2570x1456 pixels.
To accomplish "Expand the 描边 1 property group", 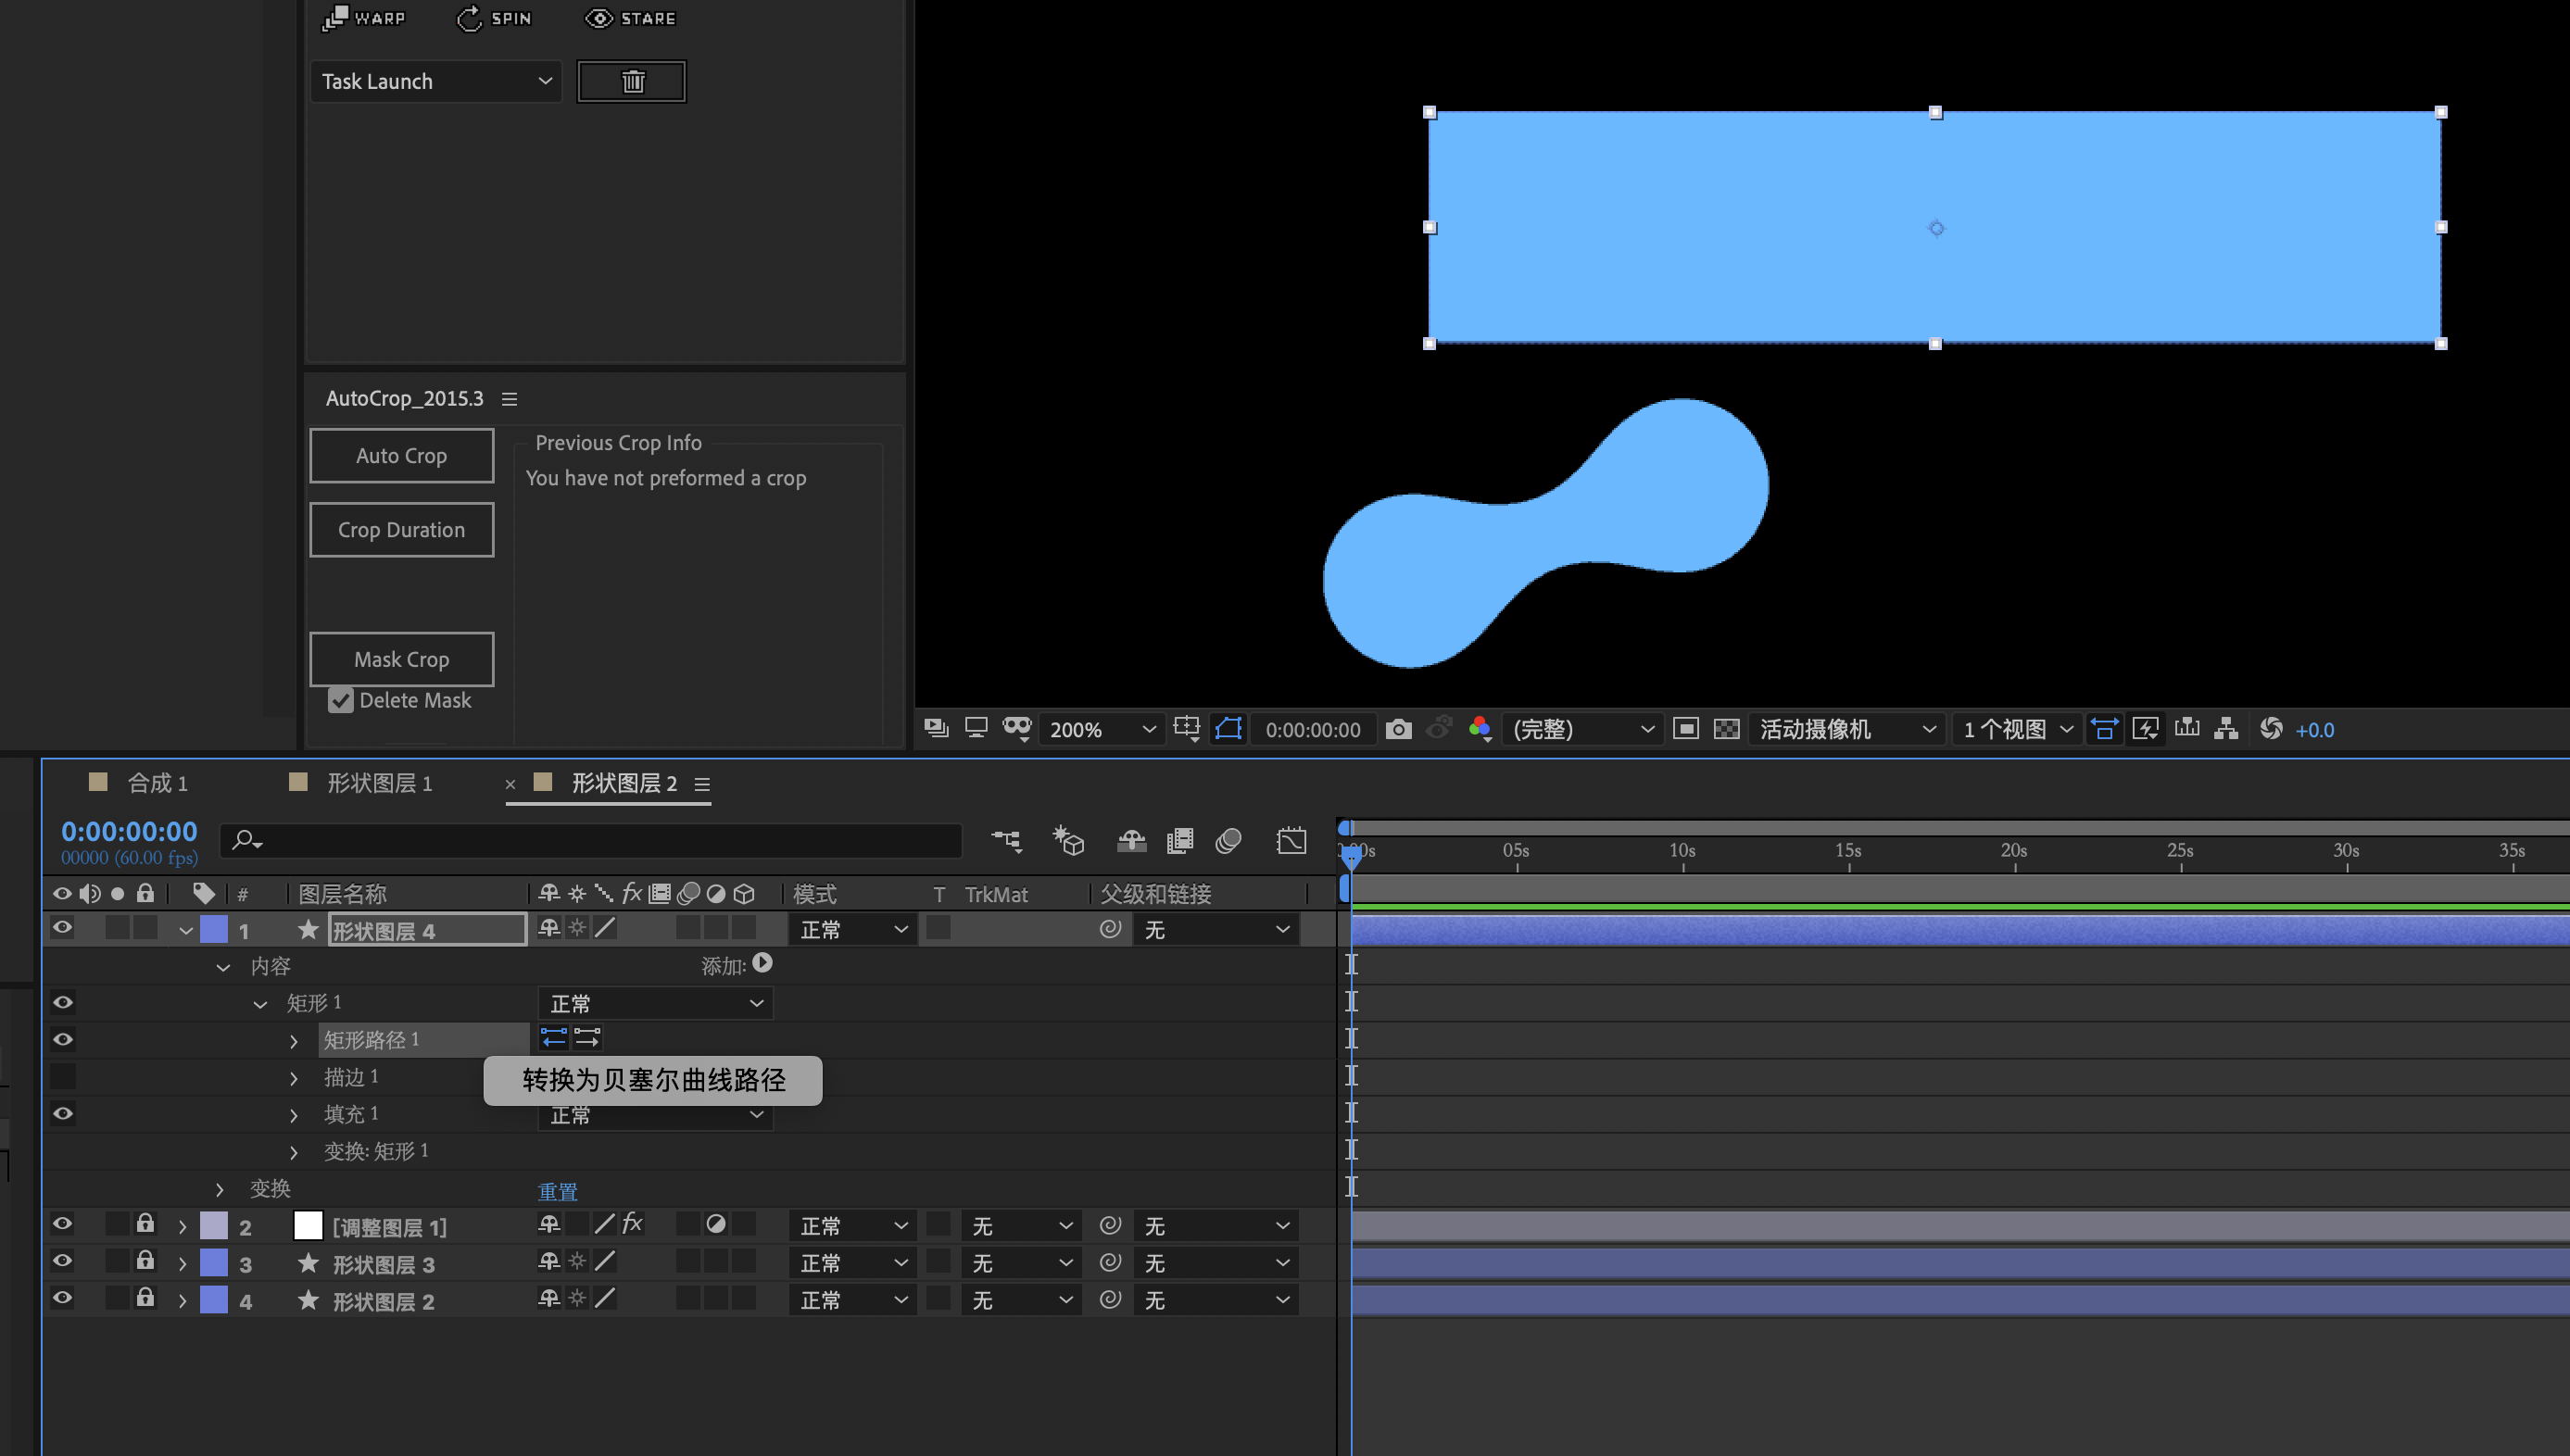I will click(x=293, y=1078).
